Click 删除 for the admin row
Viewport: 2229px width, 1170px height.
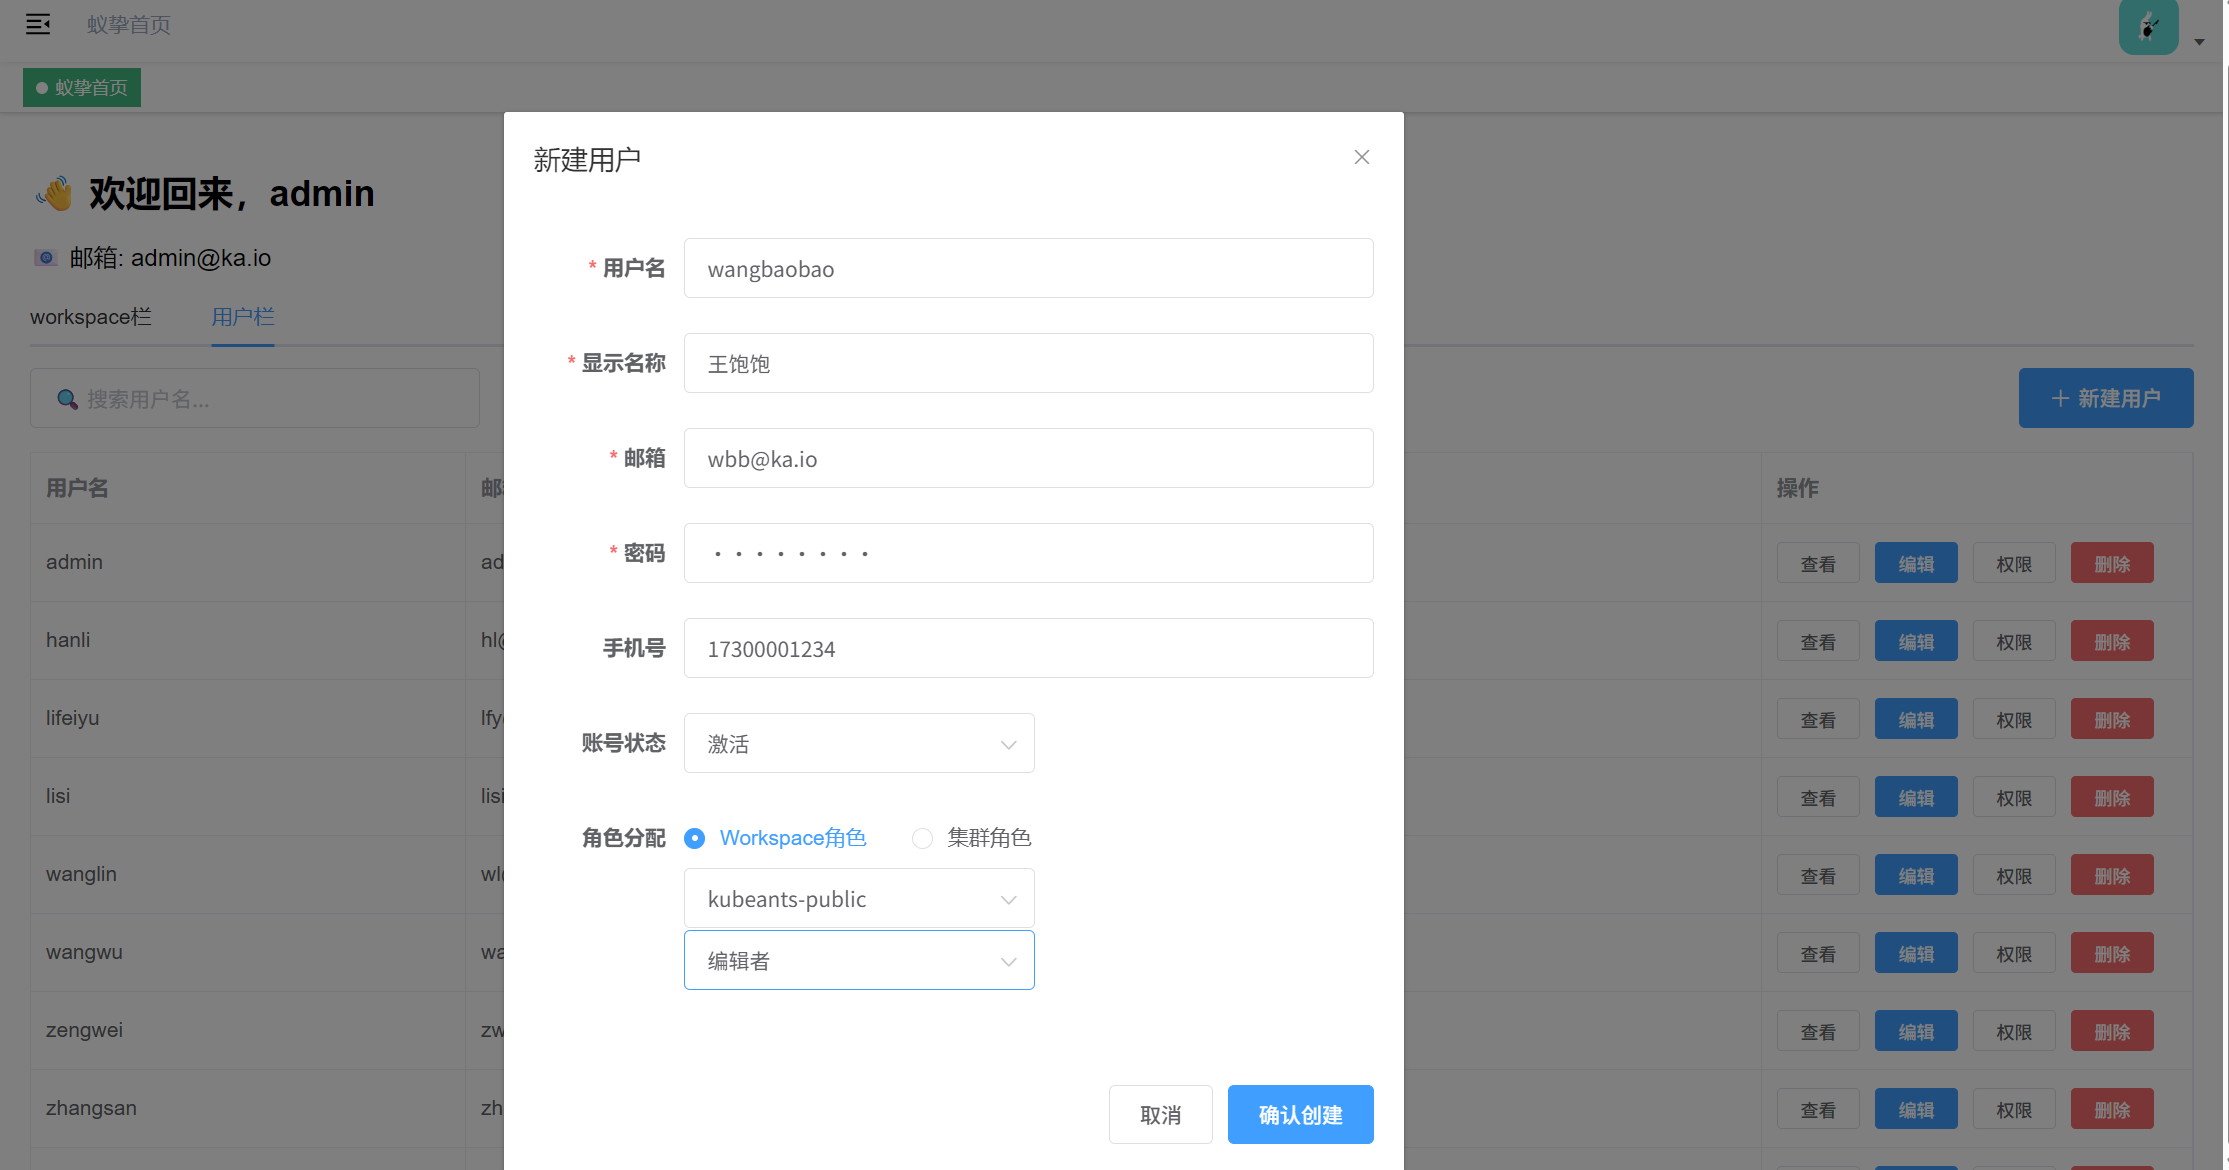pyautogui.click(x=2111, y=563)
